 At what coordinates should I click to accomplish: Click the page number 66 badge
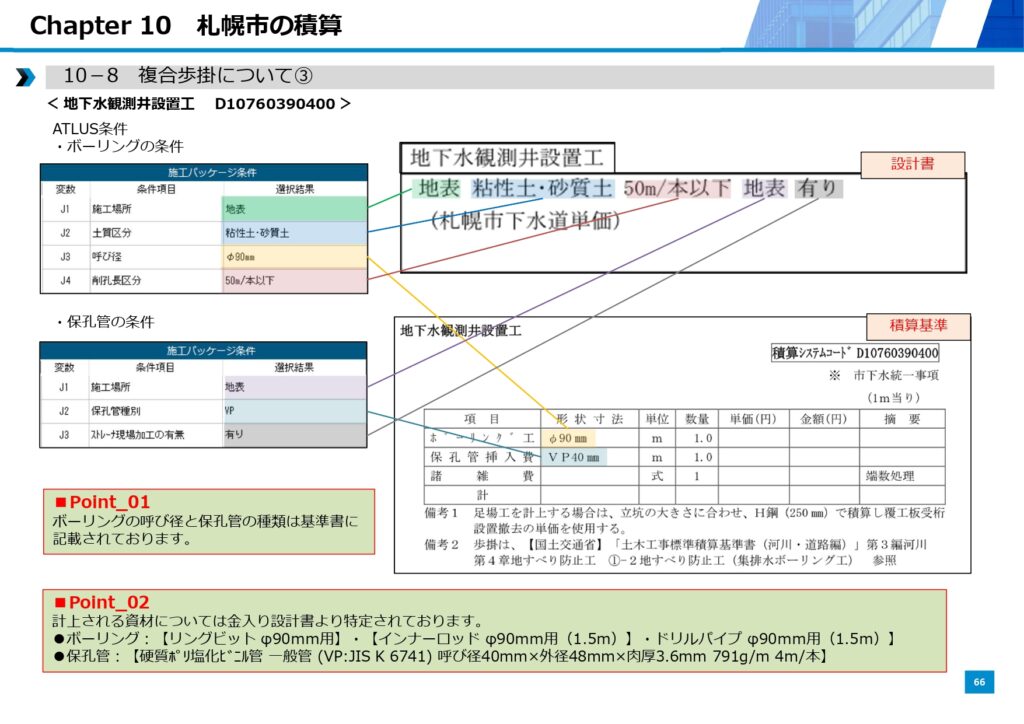(979, 682)
